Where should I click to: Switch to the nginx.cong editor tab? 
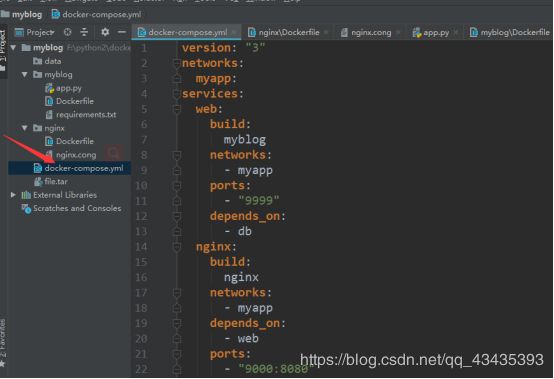point(371,32)
